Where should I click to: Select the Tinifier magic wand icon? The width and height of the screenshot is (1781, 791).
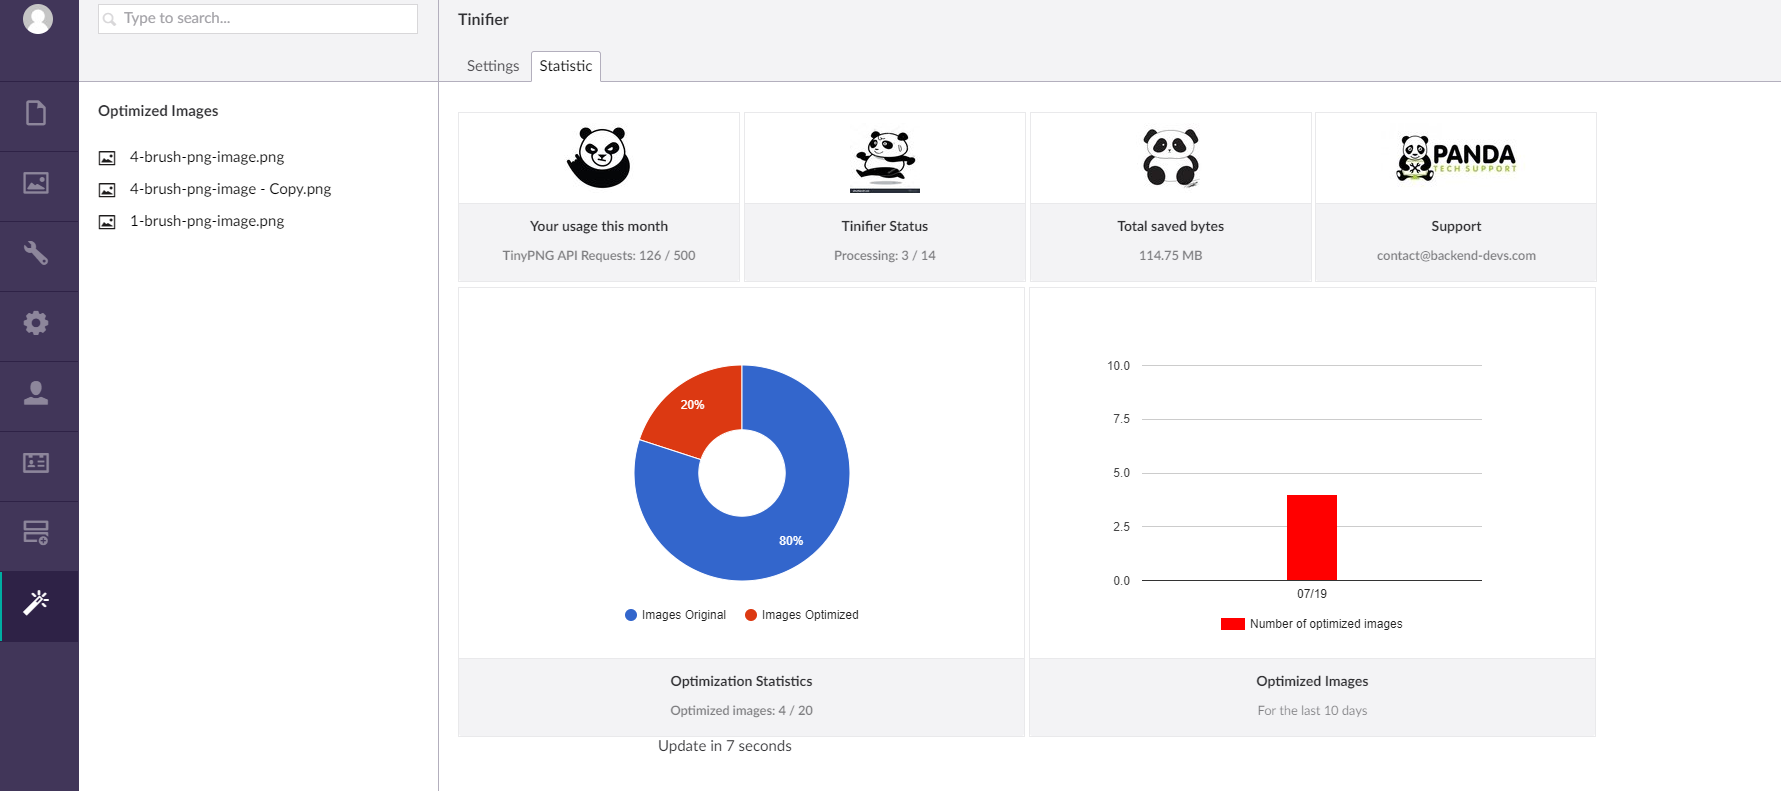pos(36,603)
